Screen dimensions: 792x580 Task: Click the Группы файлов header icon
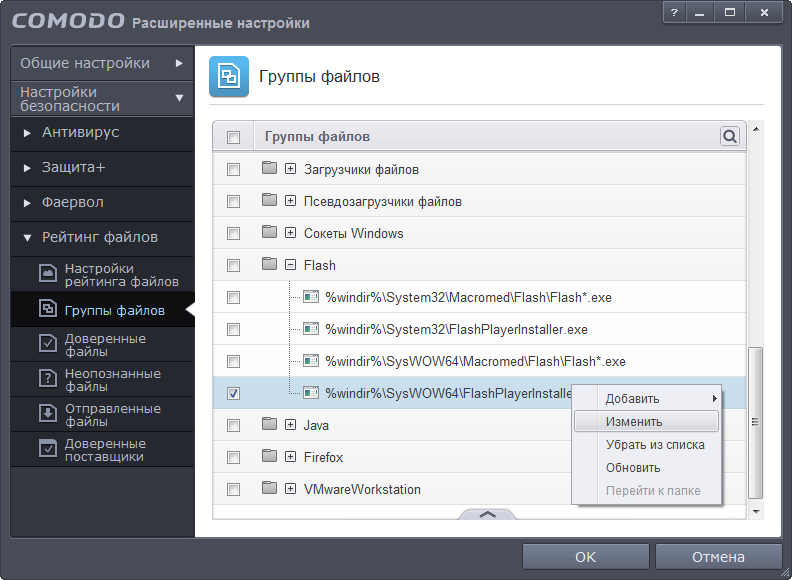(229, 77)
